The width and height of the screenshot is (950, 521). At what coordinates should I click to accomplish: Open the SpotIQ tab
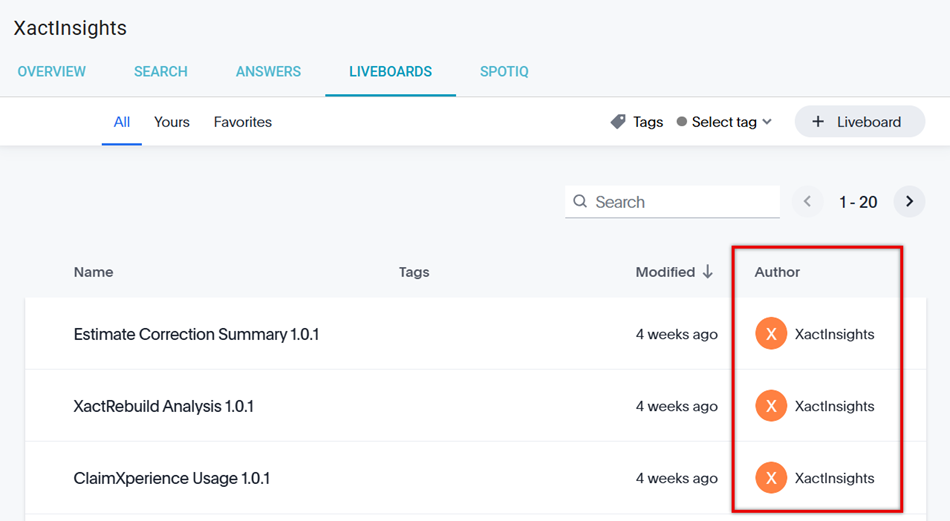504,72
